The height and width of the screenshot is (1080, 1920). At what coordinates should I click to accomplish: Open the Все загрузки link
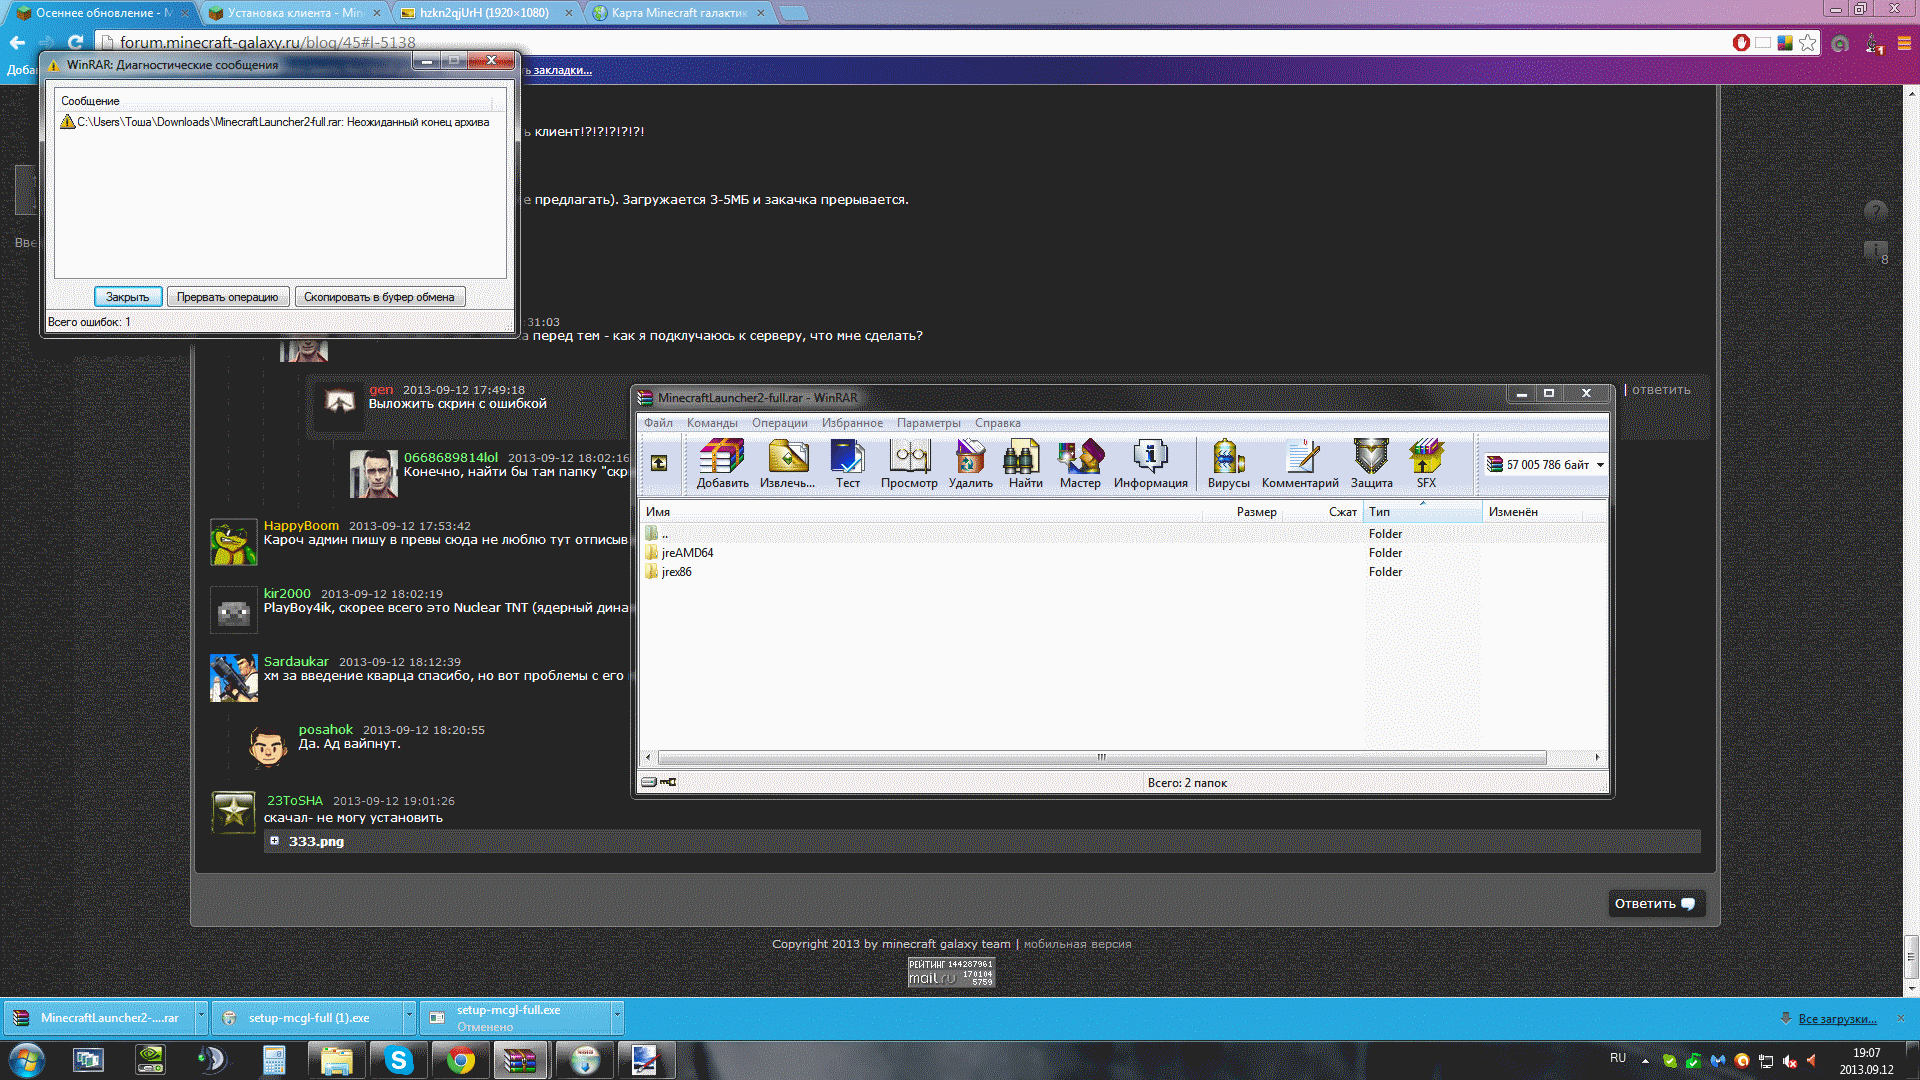(x=1837, y=1019)
